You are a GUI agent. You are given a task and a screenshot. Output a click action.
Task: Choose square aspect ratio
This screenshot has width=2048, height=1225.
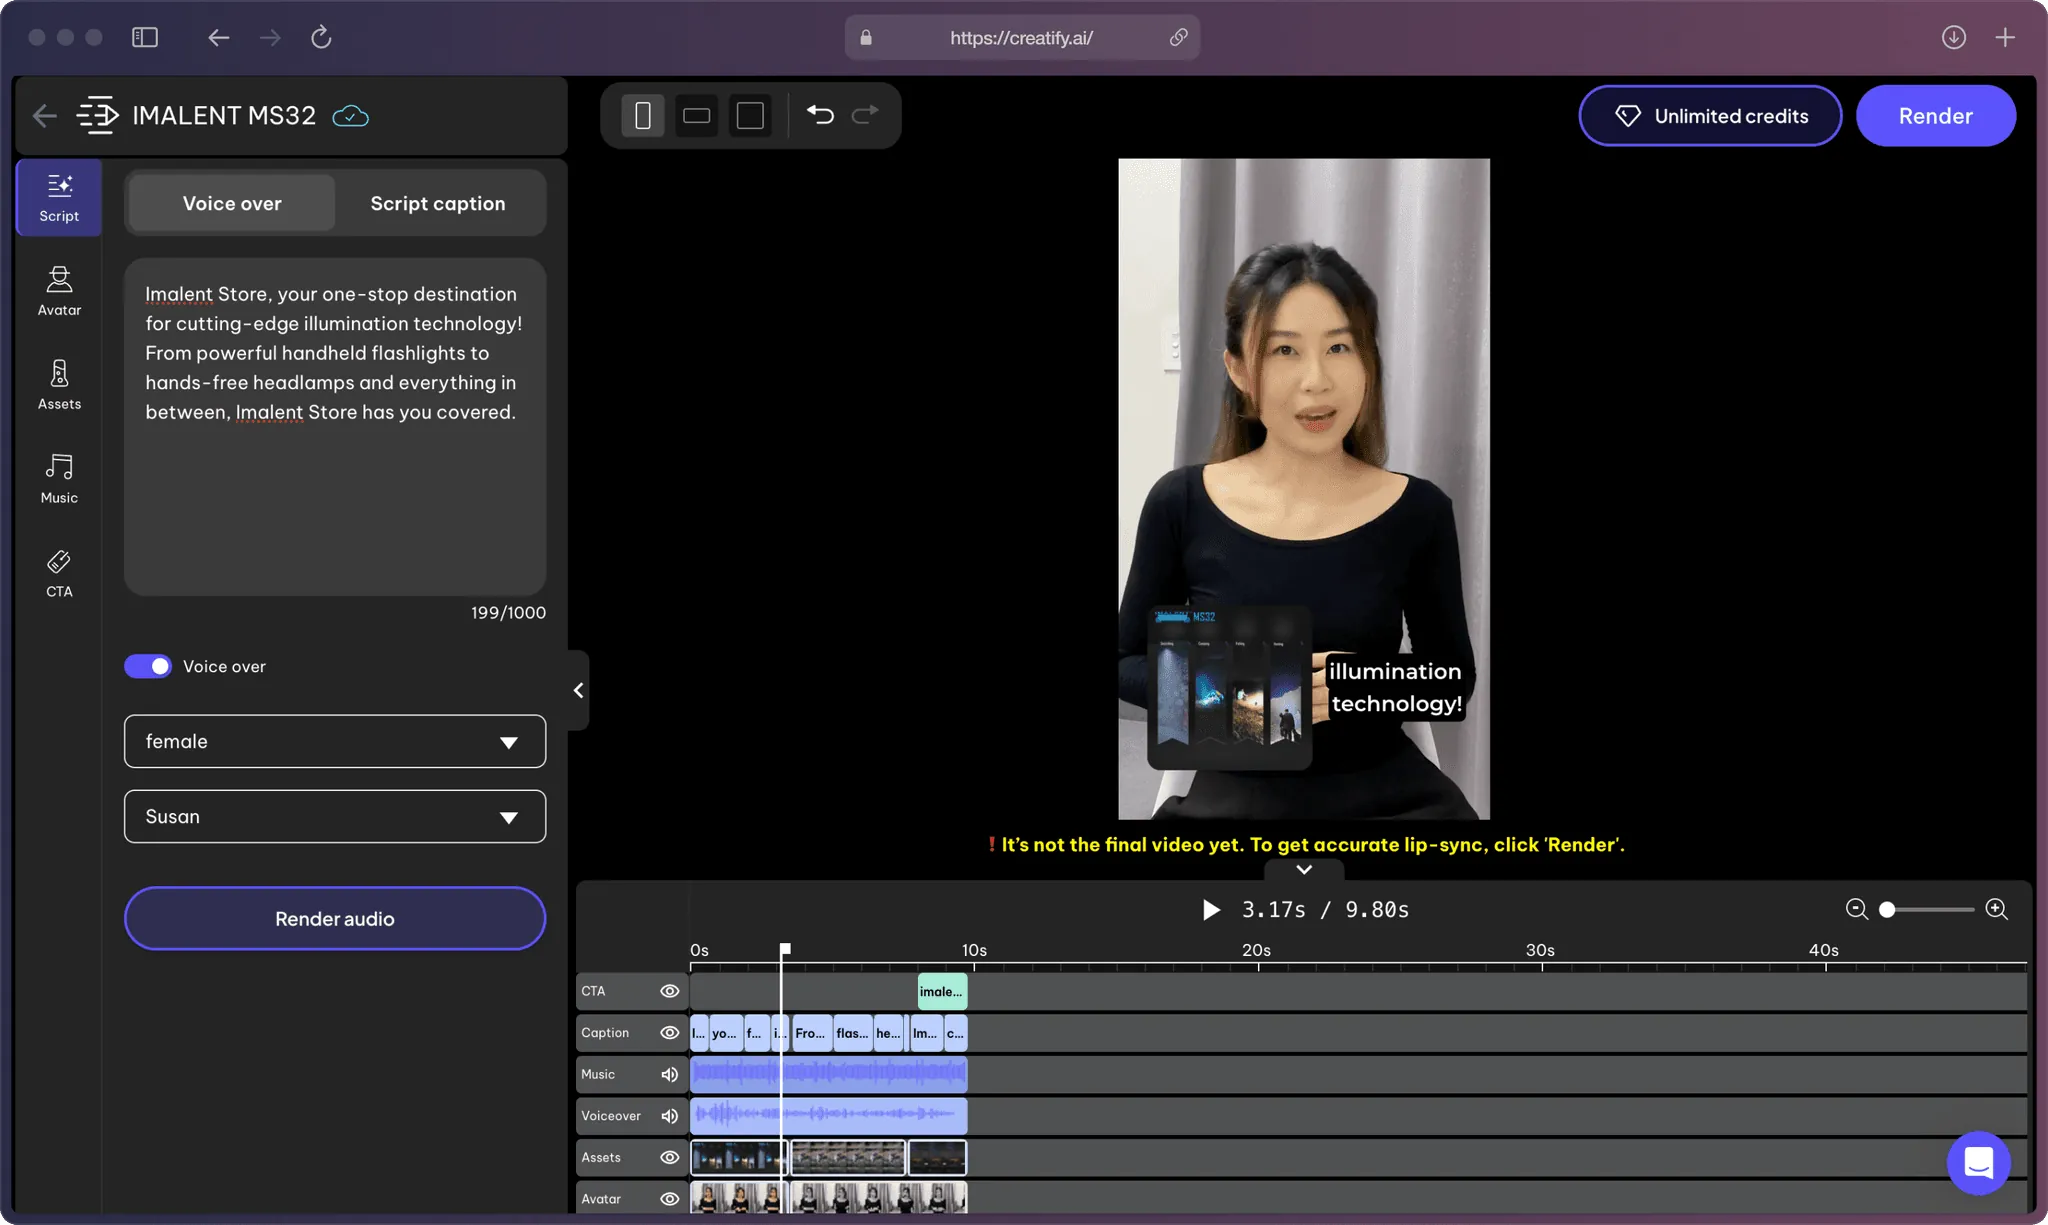tap(750, 116)
